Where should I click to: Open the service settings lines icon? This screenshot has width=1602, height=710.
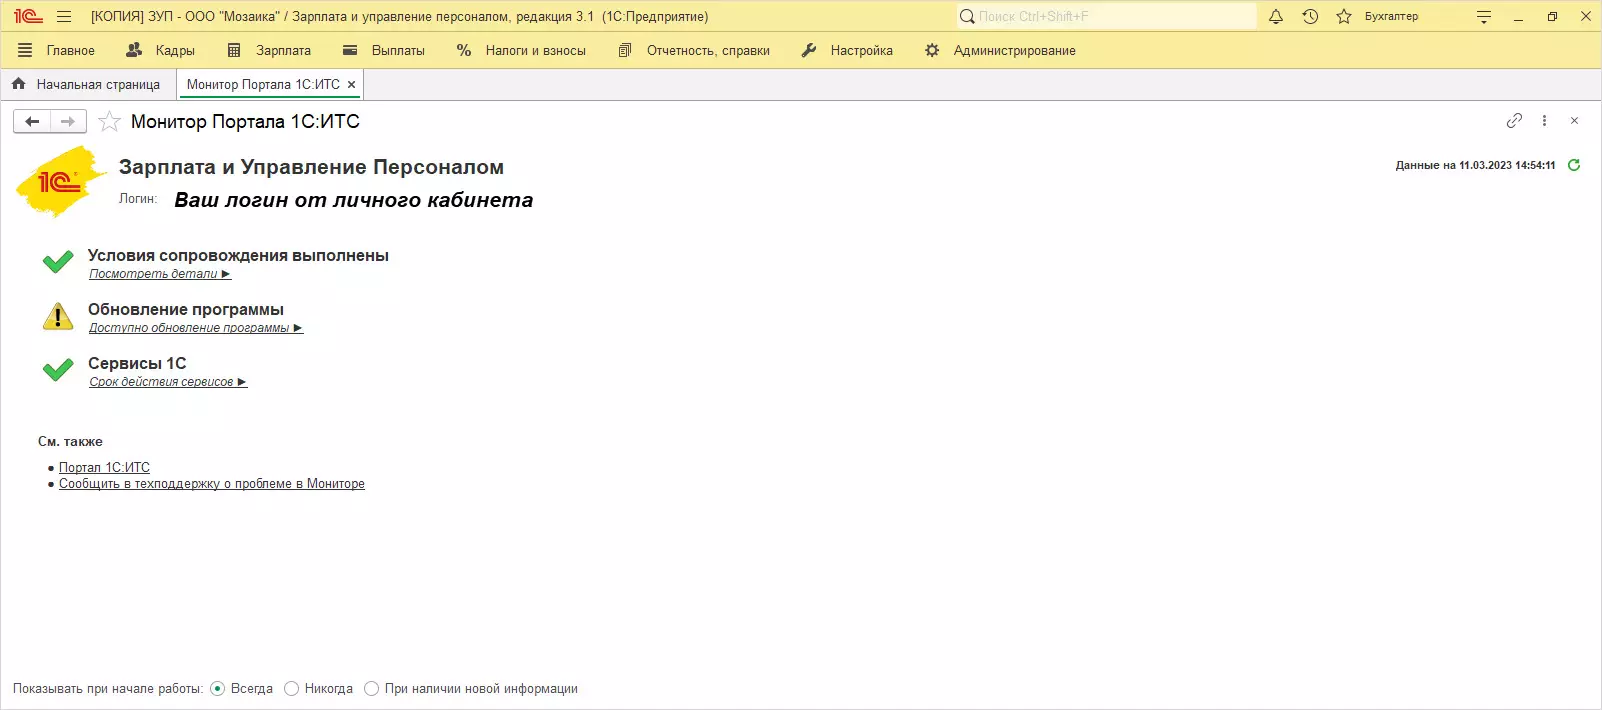(1484, 16)
